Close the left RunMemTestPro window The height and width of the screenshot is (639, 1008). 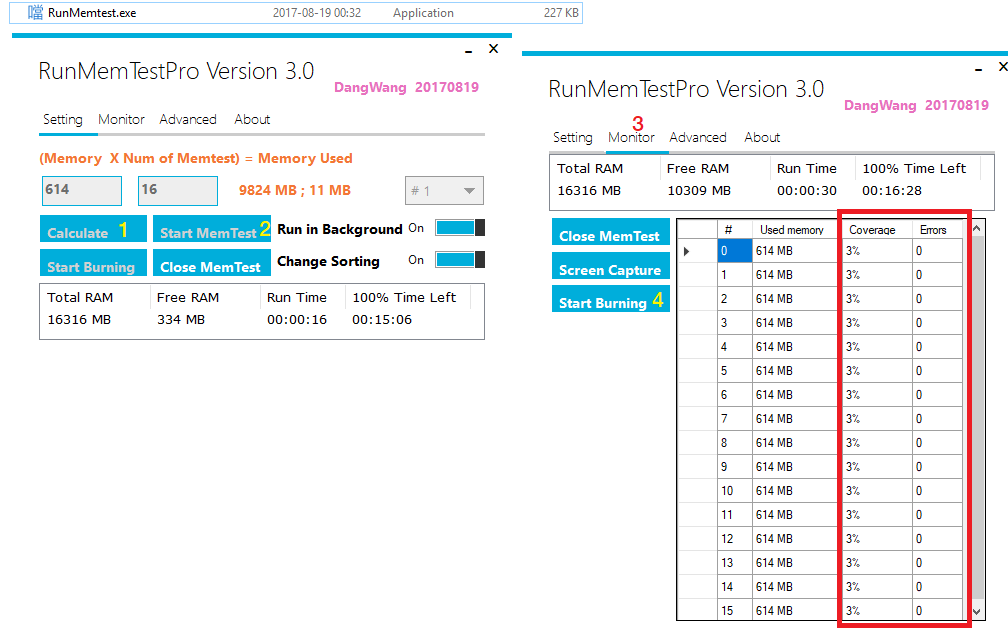(494, 49)
